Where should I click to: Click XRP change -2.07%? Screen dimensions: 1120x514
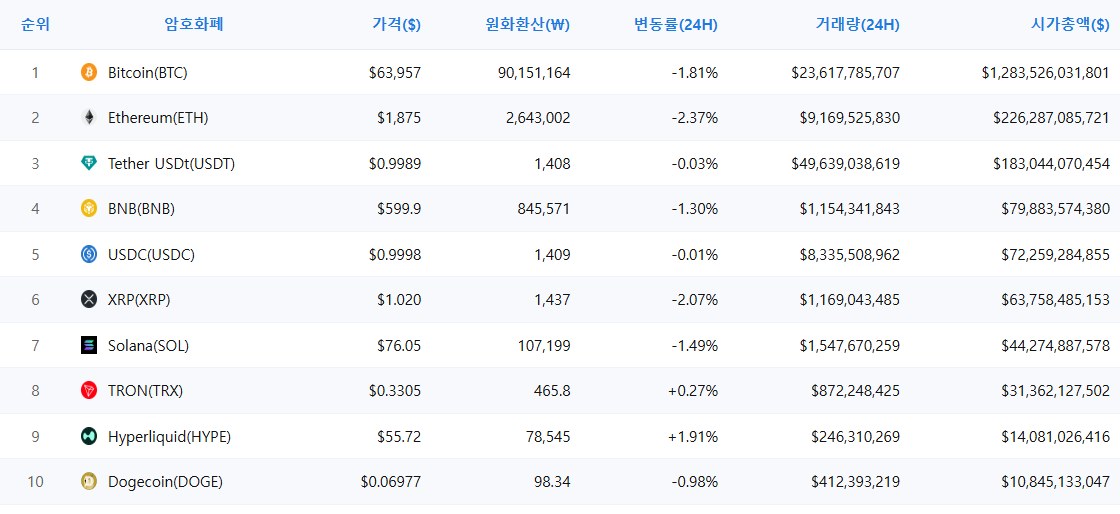click(x=695, y=300)
